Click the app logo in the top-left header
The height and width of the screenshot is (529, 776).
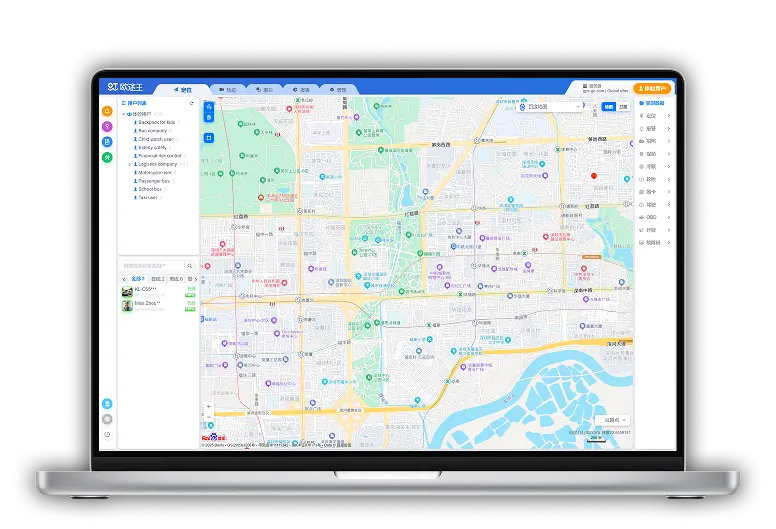[x=125, y=87]
